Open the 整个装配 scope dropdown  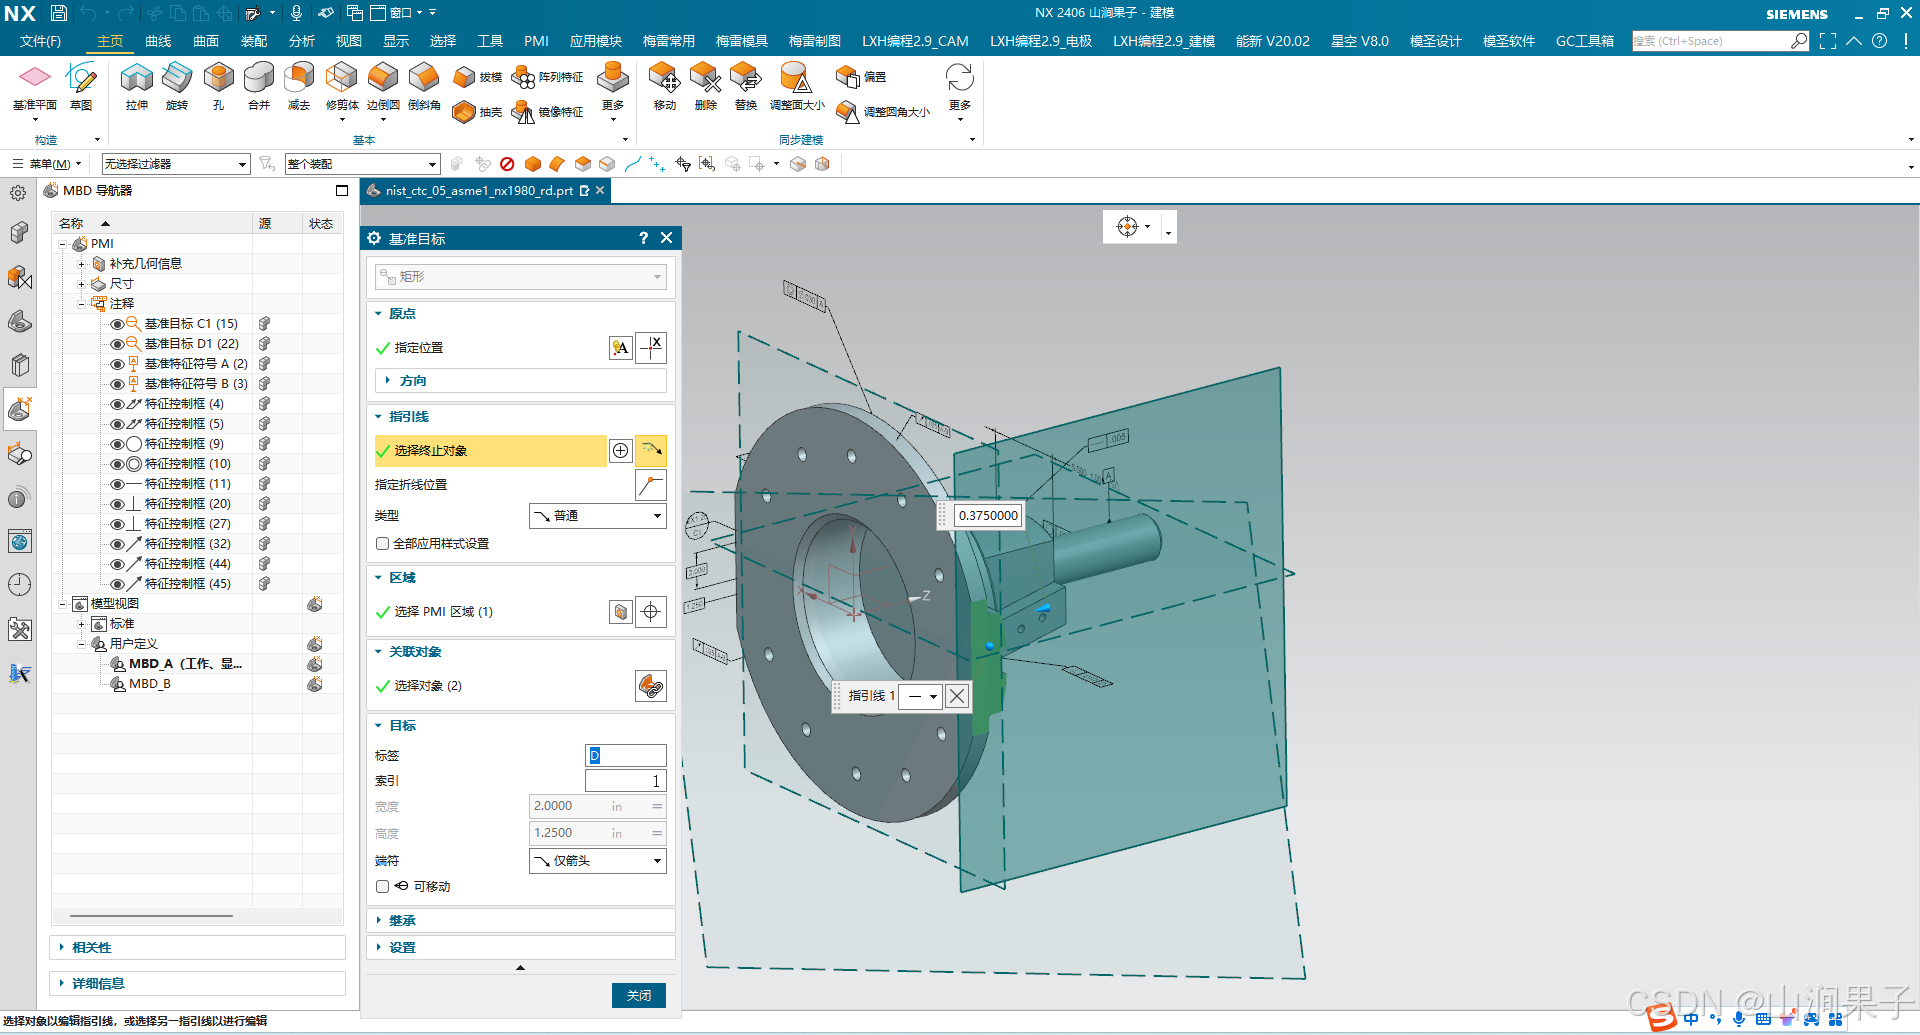pyautogui.click(x=362, y=164)
